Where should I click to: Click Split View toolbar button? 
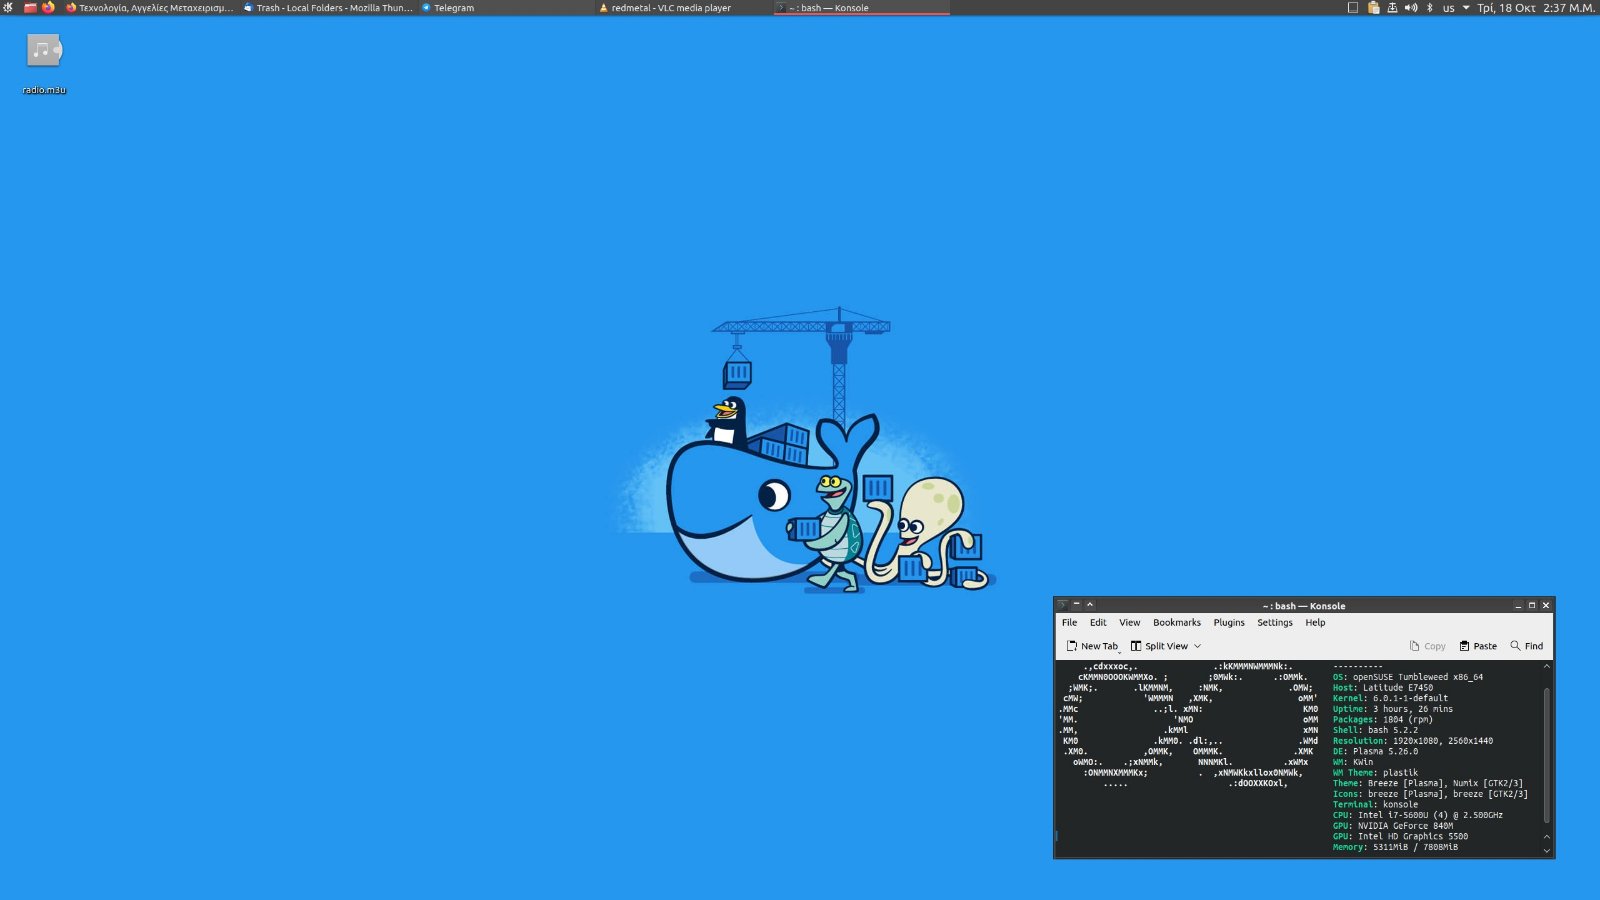(x=1159, y=646)
